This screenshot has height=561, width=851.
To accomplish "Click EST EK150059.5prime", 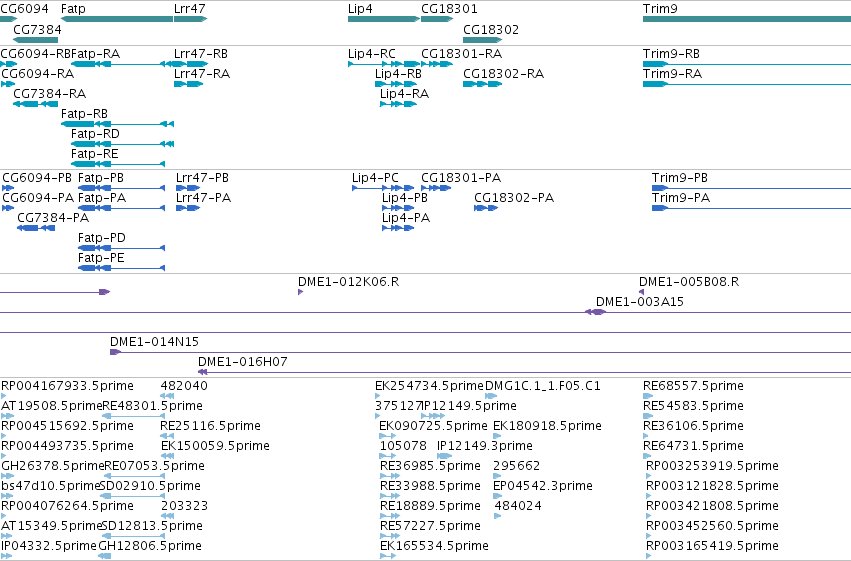I will point(215,447).
